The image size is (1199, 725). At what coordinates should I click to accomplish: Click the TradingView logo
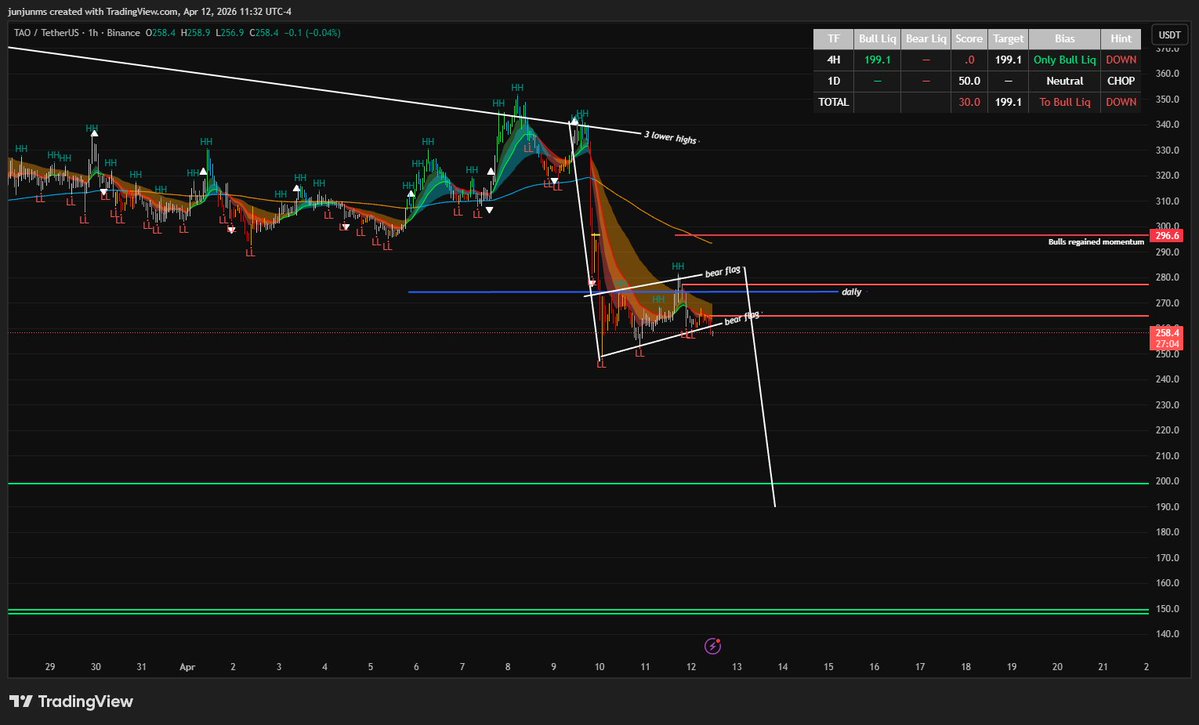(x=70, y=702)
